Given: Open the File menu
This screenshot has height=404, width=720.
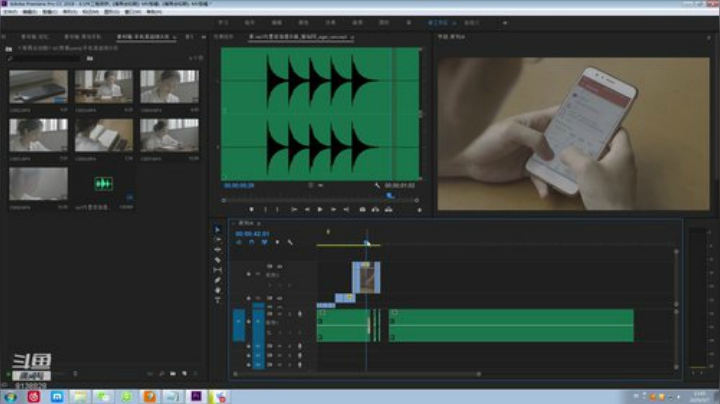Looking at the screenshot, I should [x=10, y=11].
